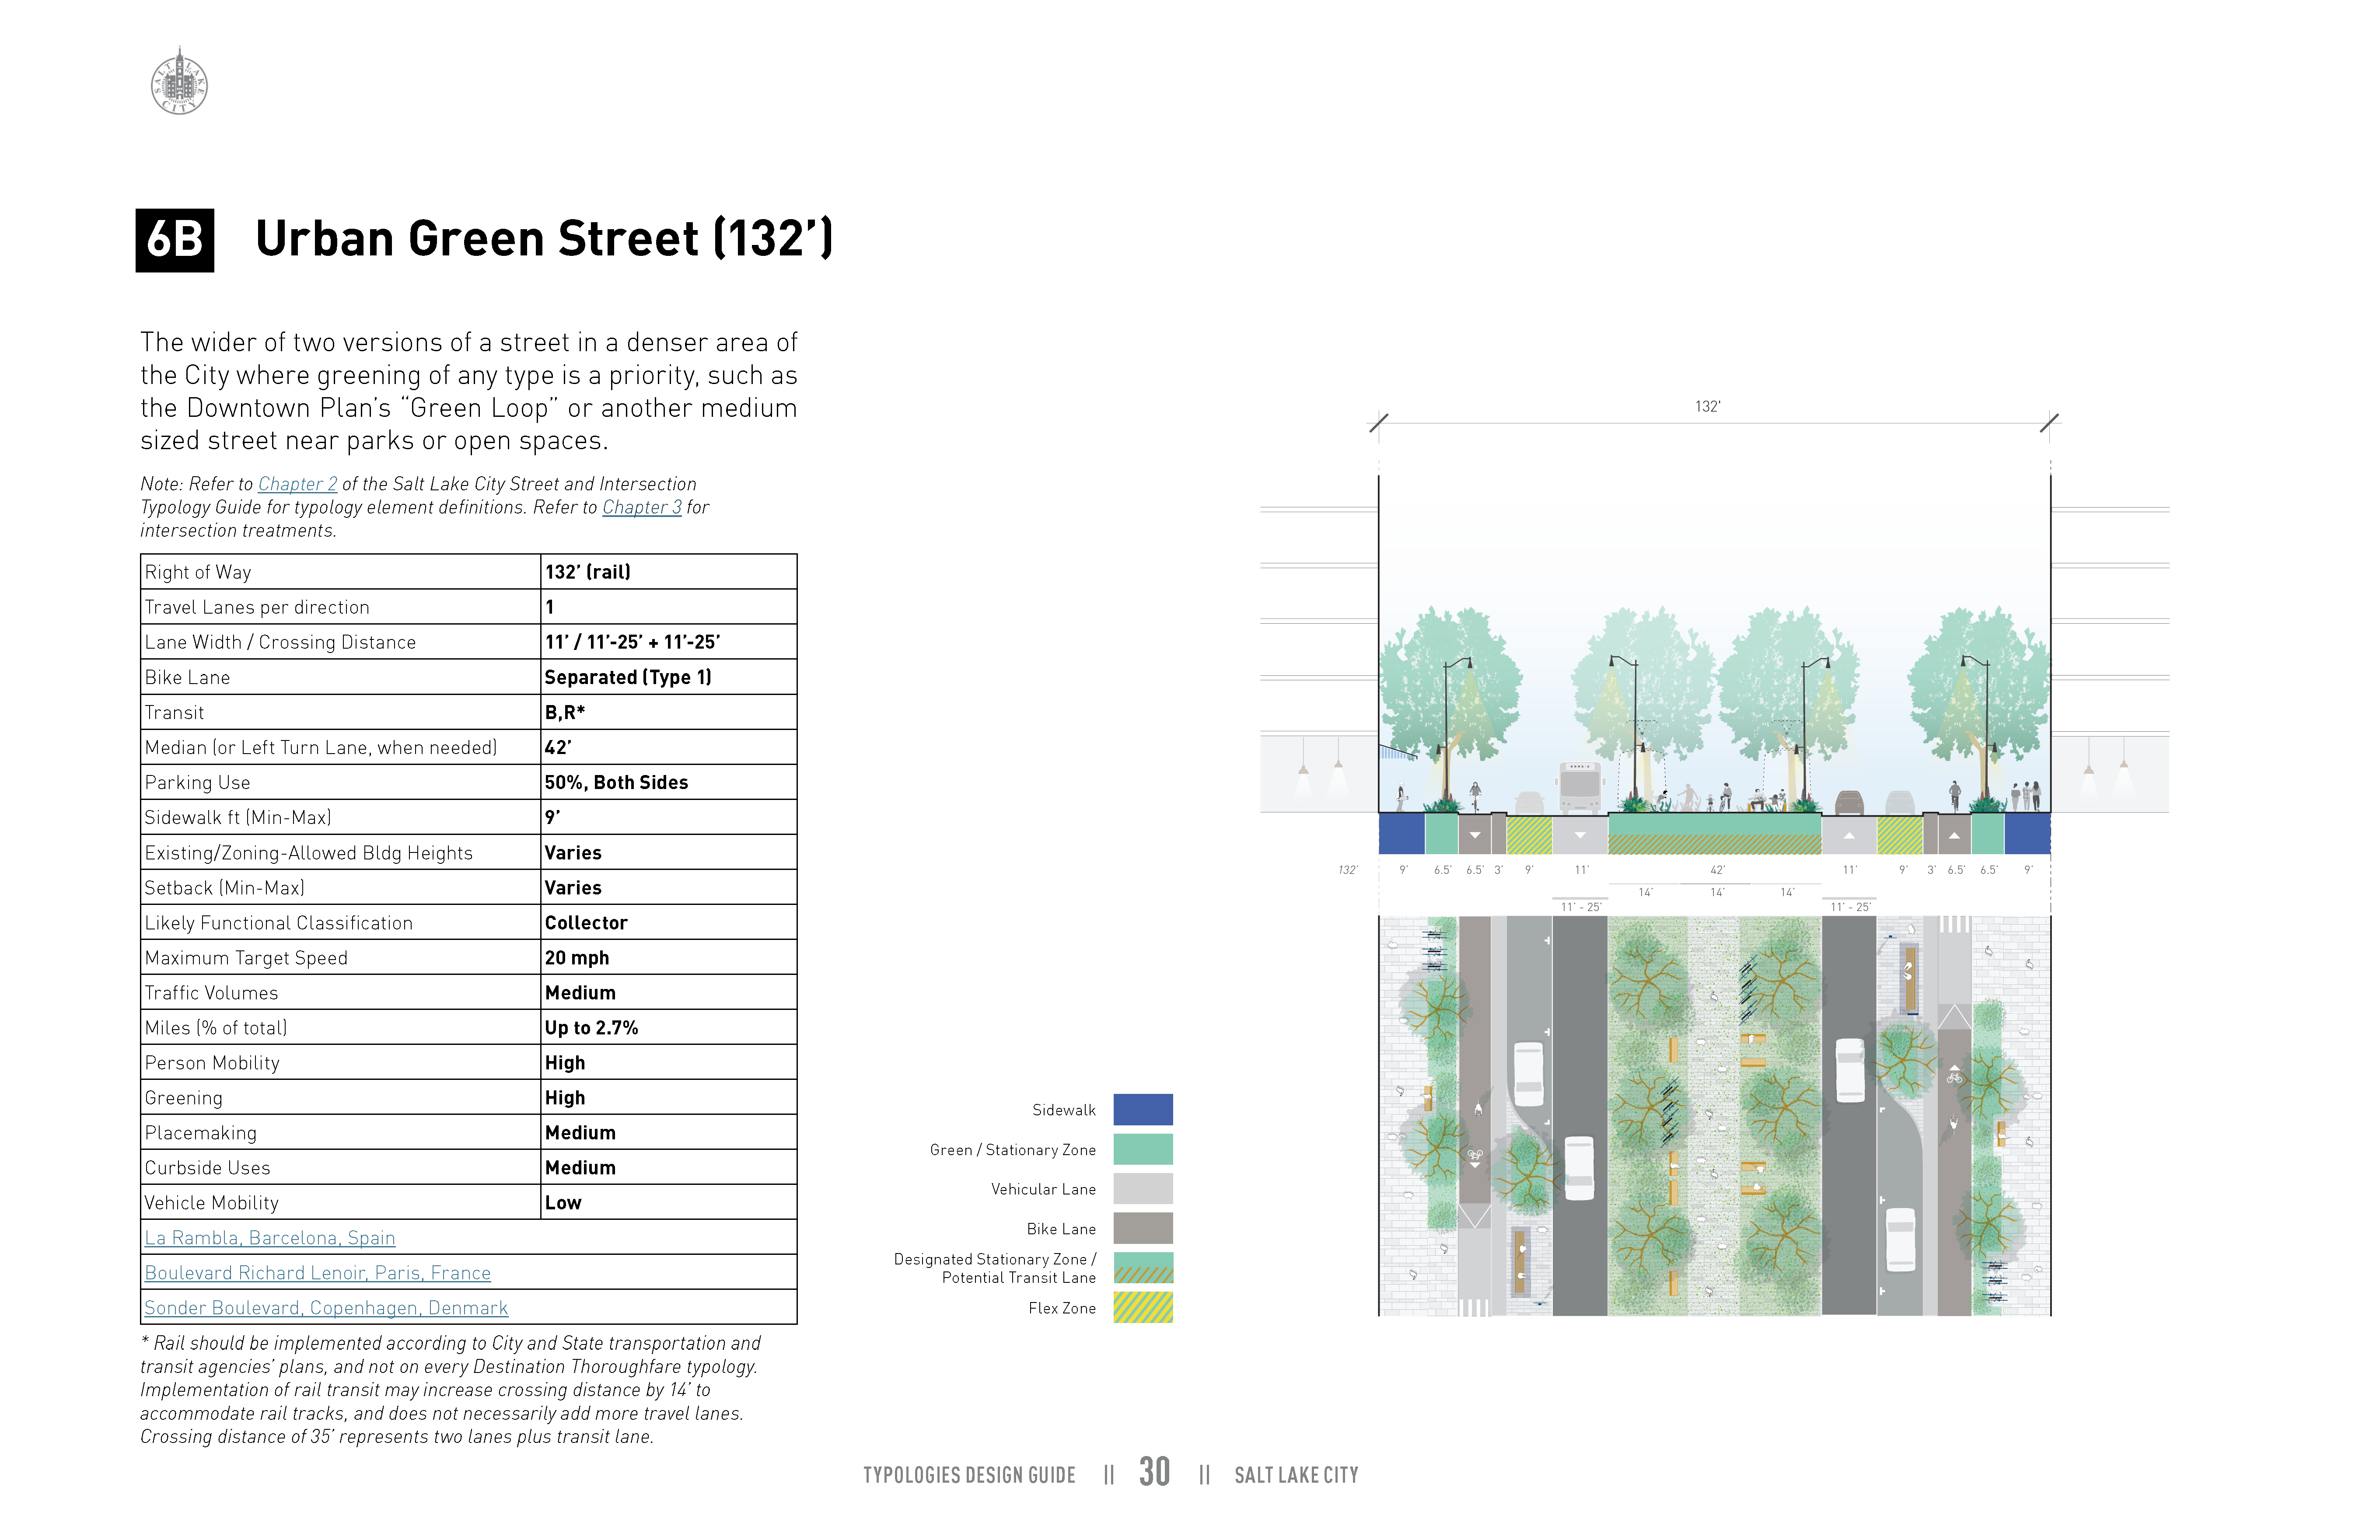This screenshot has width=2380, height=1540.
Task: Click the Bike Lane gray legend swatch
Action: pos(1143,1229)
